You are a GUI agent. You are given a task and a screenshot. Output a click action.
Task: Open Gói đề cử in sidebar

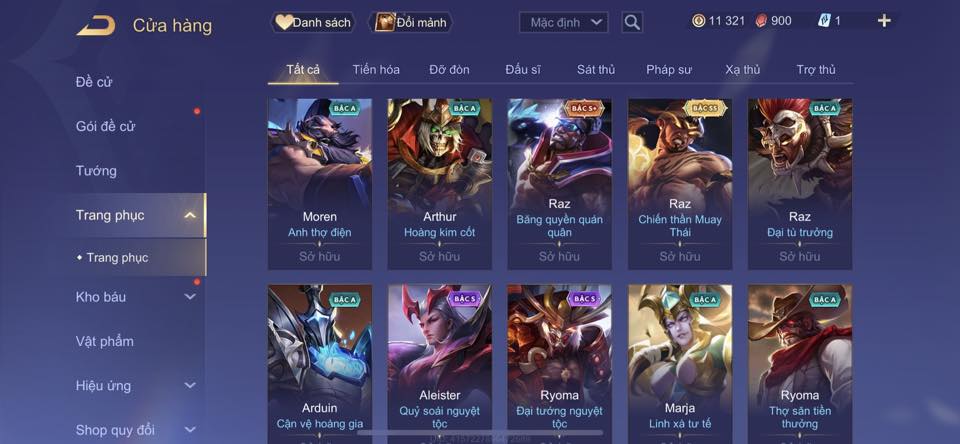click(105, 126)
